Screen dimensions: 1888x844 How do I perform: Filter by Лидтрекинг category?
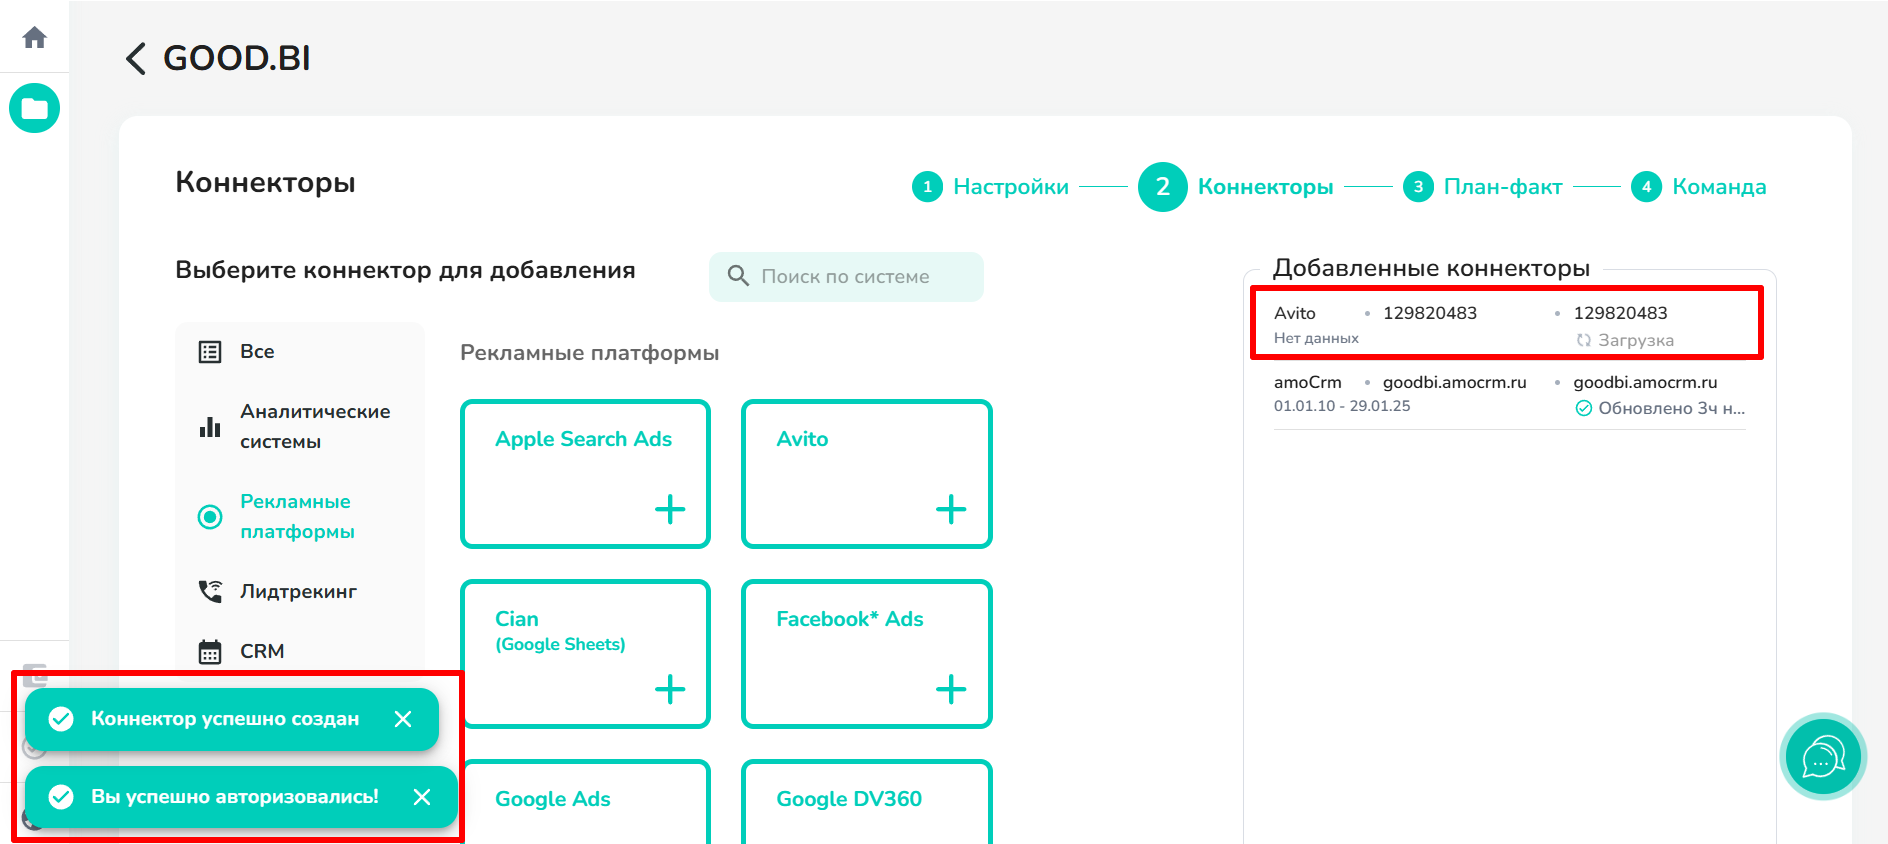click(298, 592)
